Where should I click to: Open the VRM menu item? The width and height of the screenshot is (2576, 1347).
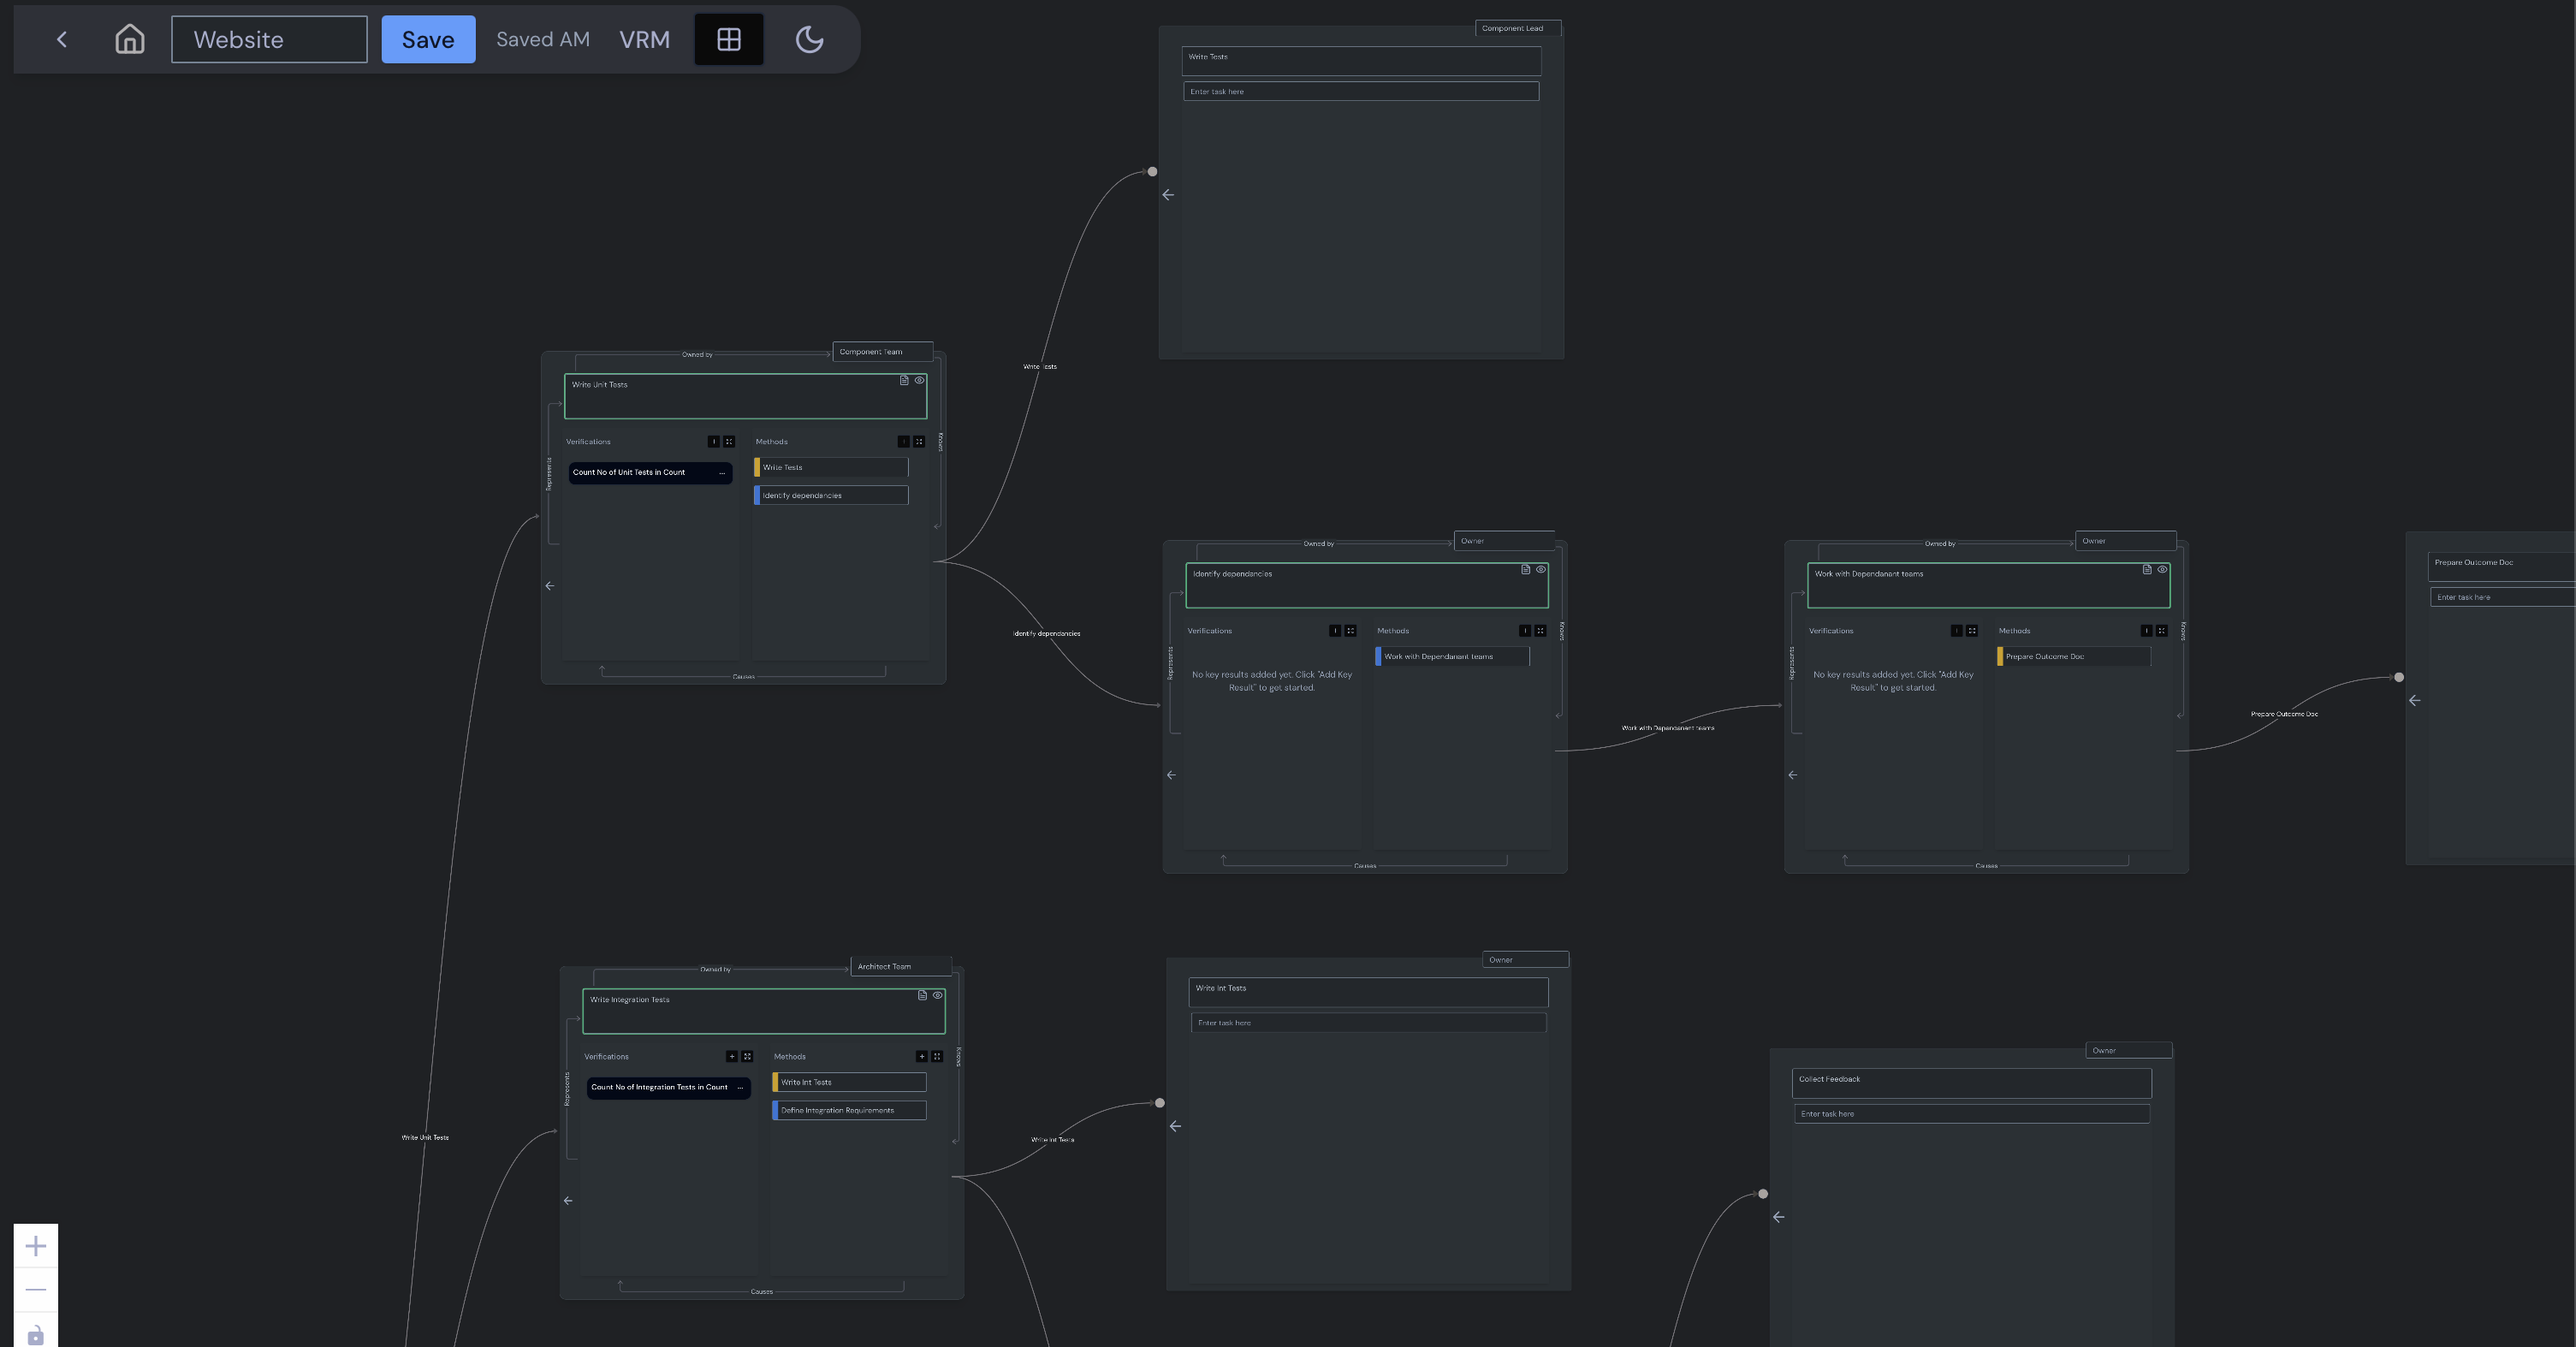pyautogui.click(x=645, y=39)
